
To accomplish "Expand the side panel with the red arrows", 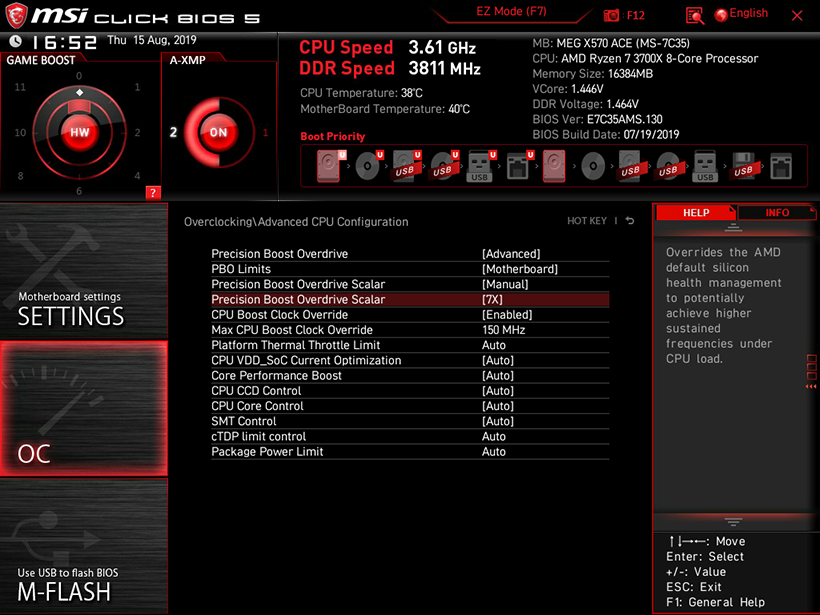I will point(811,386).
